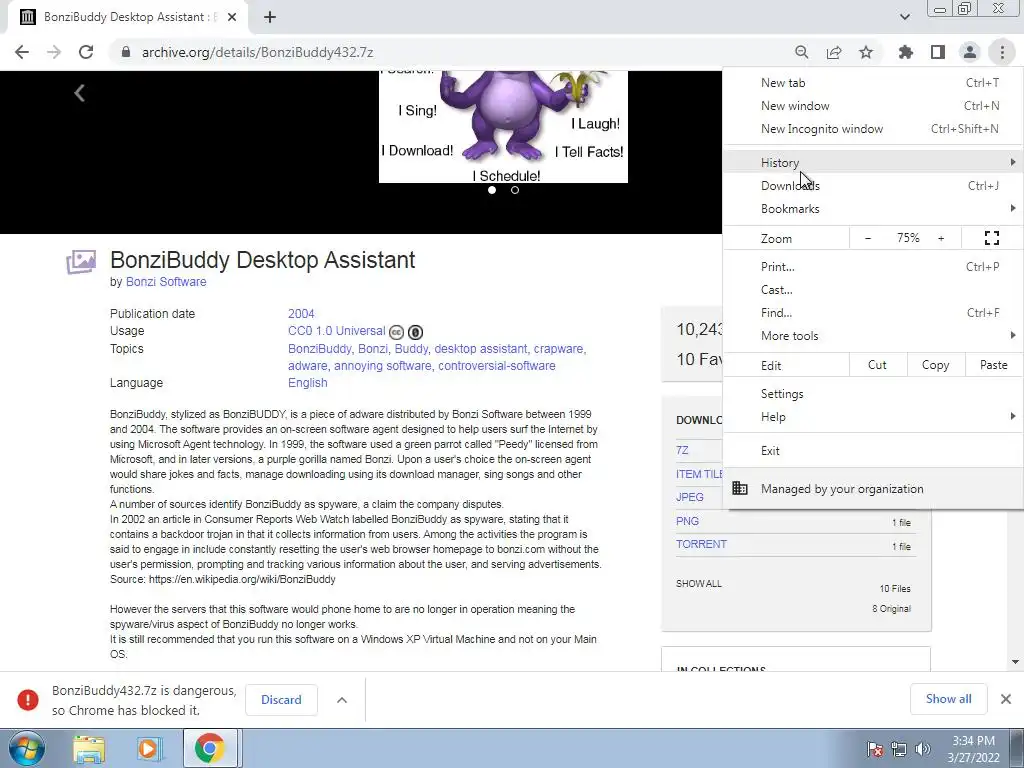The image size is (1024, 768).
Task: Open Windows Media Player taskbar icon
Action: (149, 749)
